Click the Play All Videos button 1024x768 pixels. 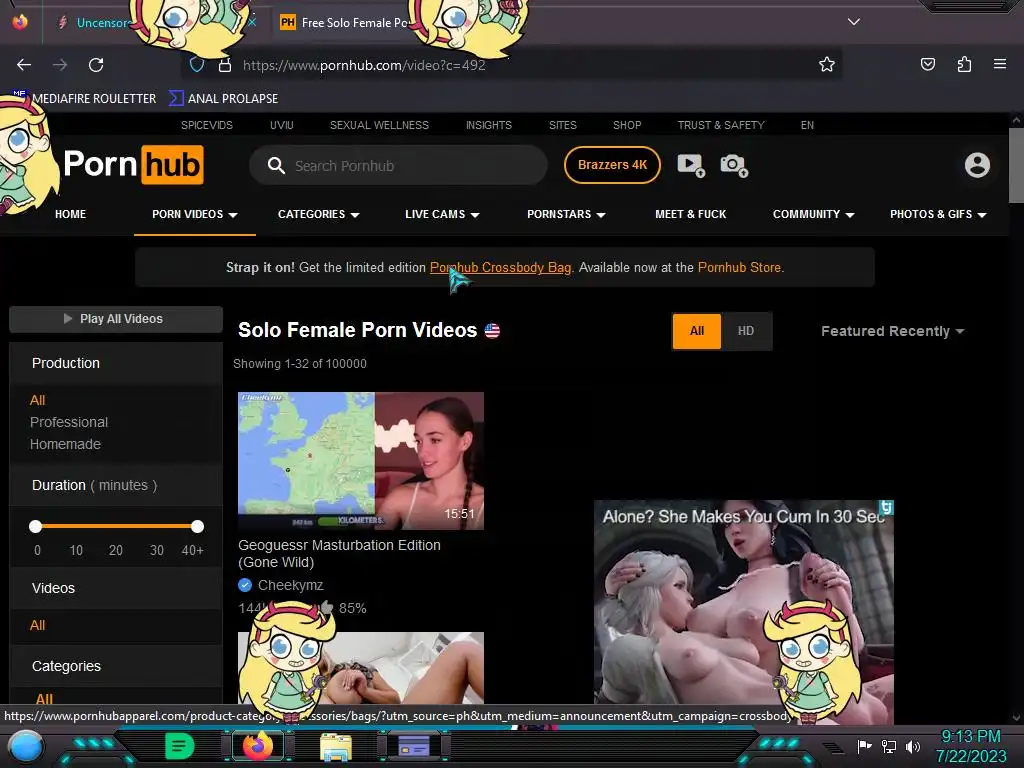click(116, 319)
